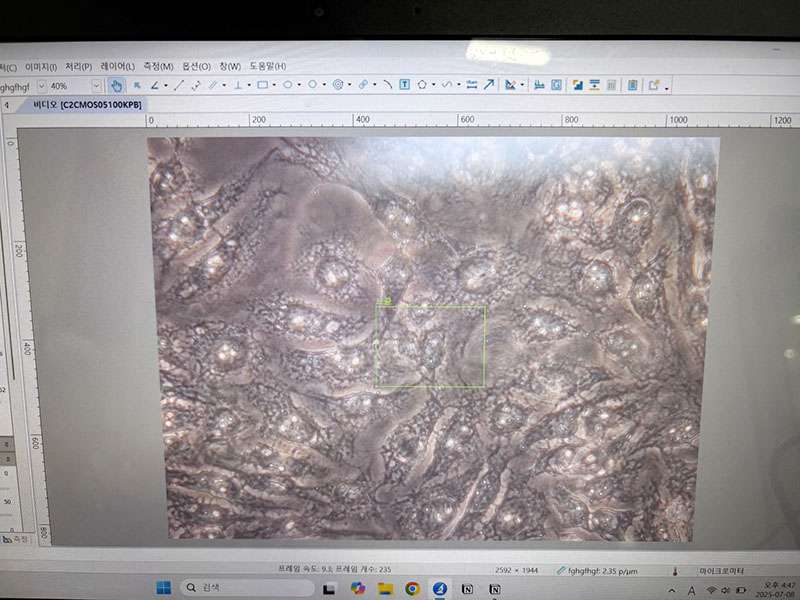Open the 40% zoom level dropdown

(96, 86)
